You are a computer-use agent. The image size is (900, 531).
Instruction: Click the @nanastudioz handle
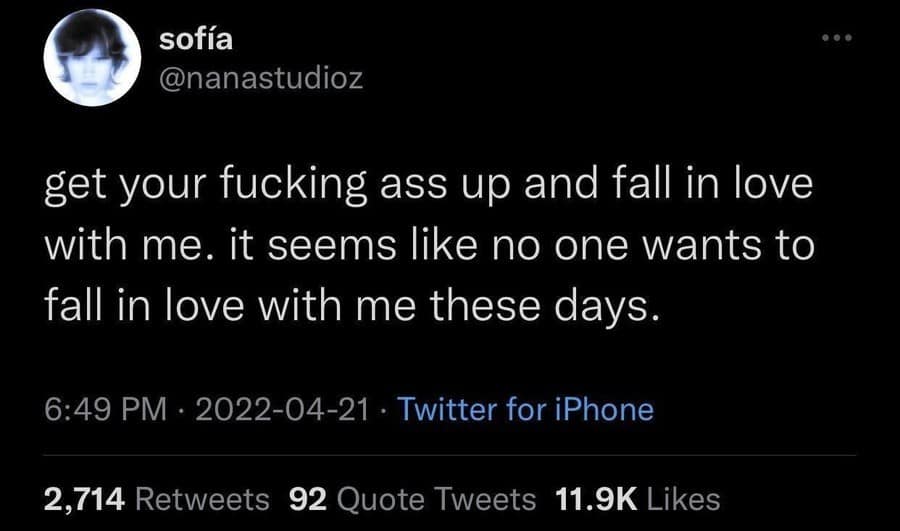(261, 77)
